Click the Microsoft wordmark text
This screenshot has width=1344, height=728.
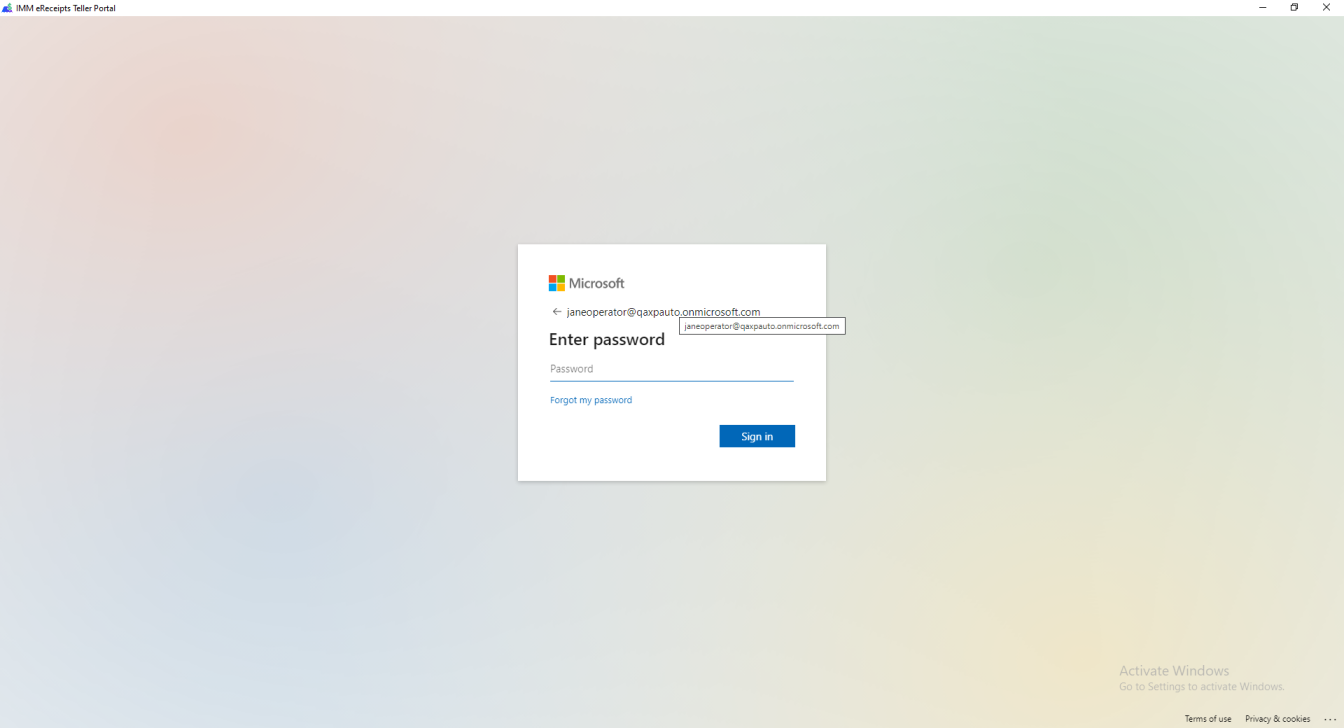coord(596,283)
